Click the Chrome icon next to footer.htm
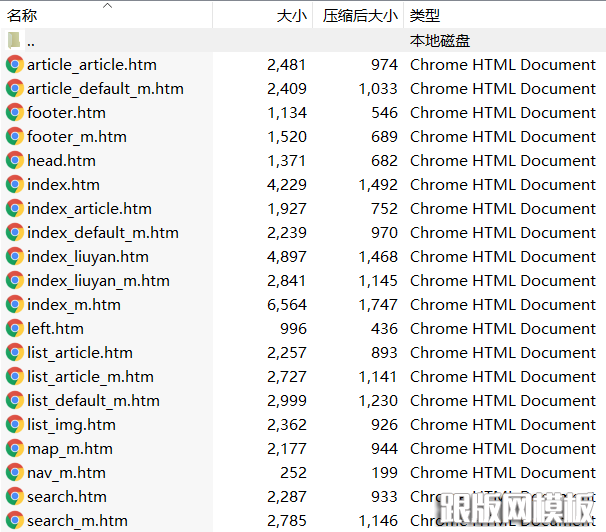Image resolution: width=606 pixels, height=532 pixels. [x=15, y=112]
